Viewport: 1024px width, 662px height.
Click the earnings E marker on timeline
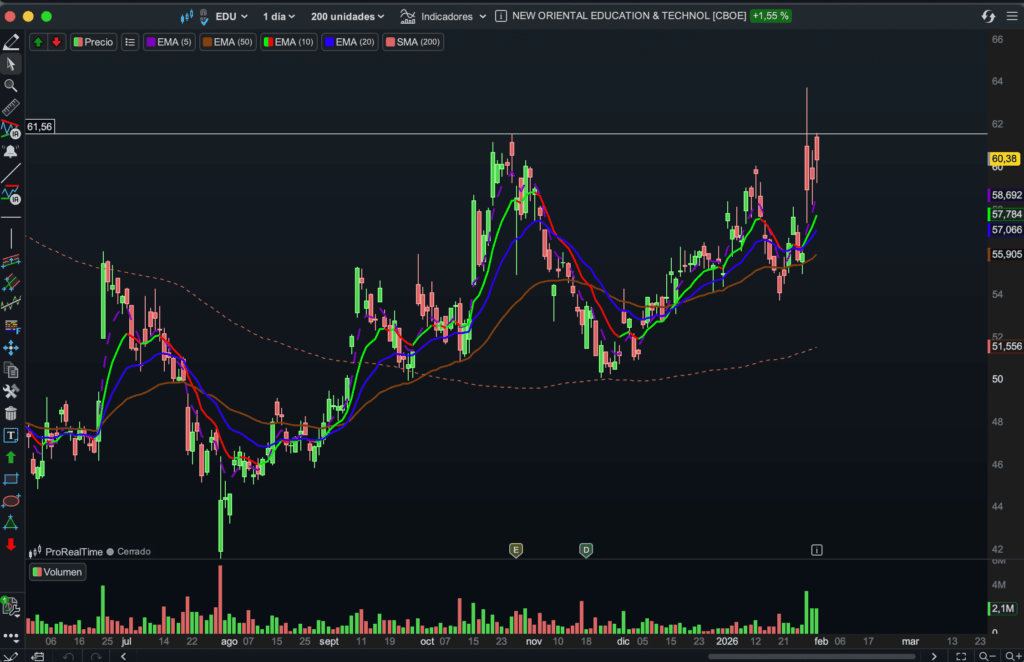516,550
